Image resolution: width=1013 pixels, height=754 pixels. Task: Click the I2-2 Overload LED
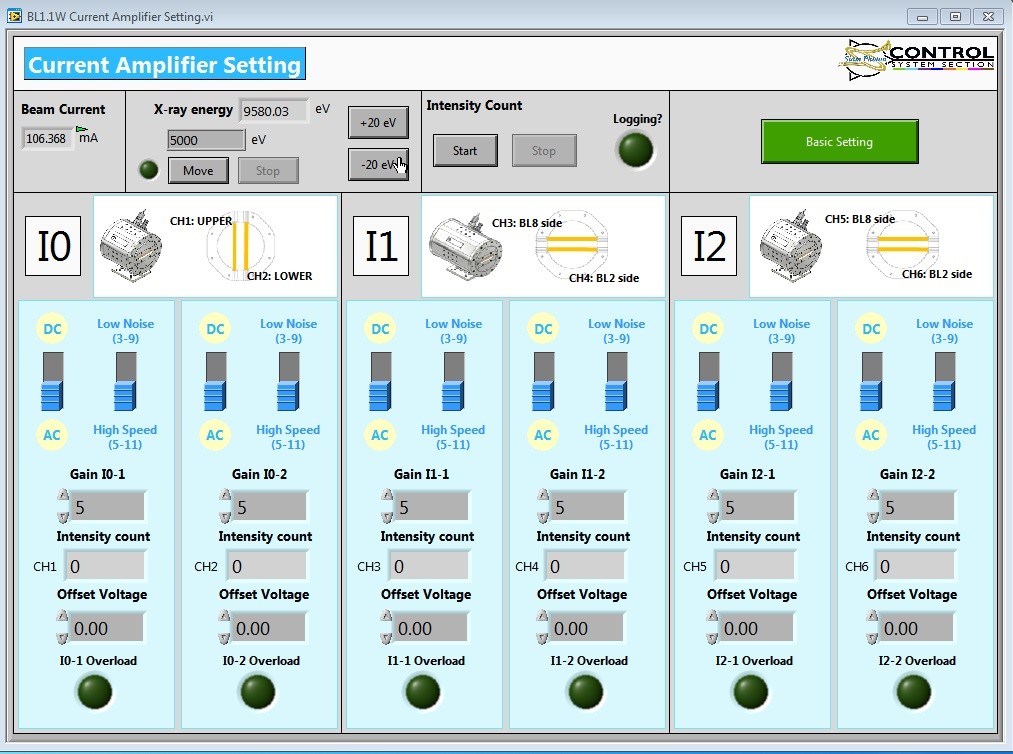coord(914,692)
